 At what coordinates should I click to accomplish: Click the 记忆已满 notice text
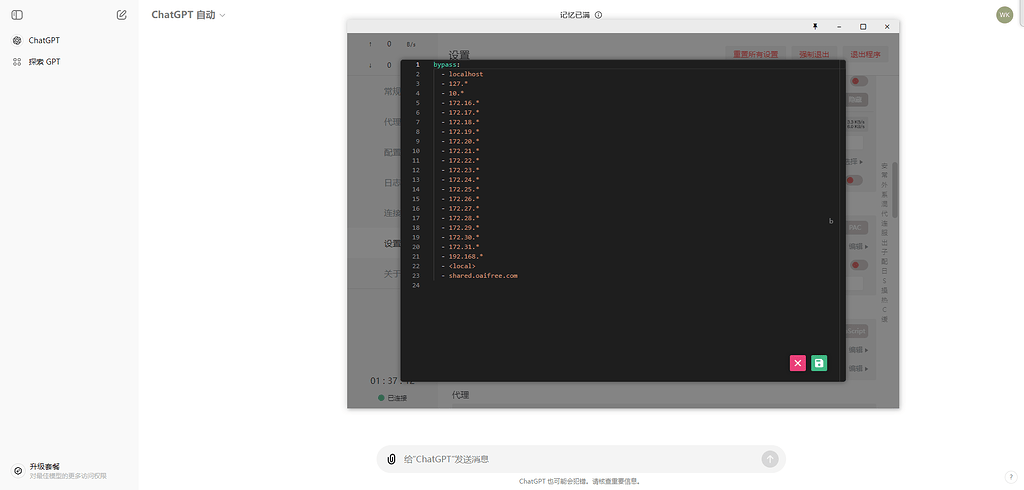click(575, 15)
